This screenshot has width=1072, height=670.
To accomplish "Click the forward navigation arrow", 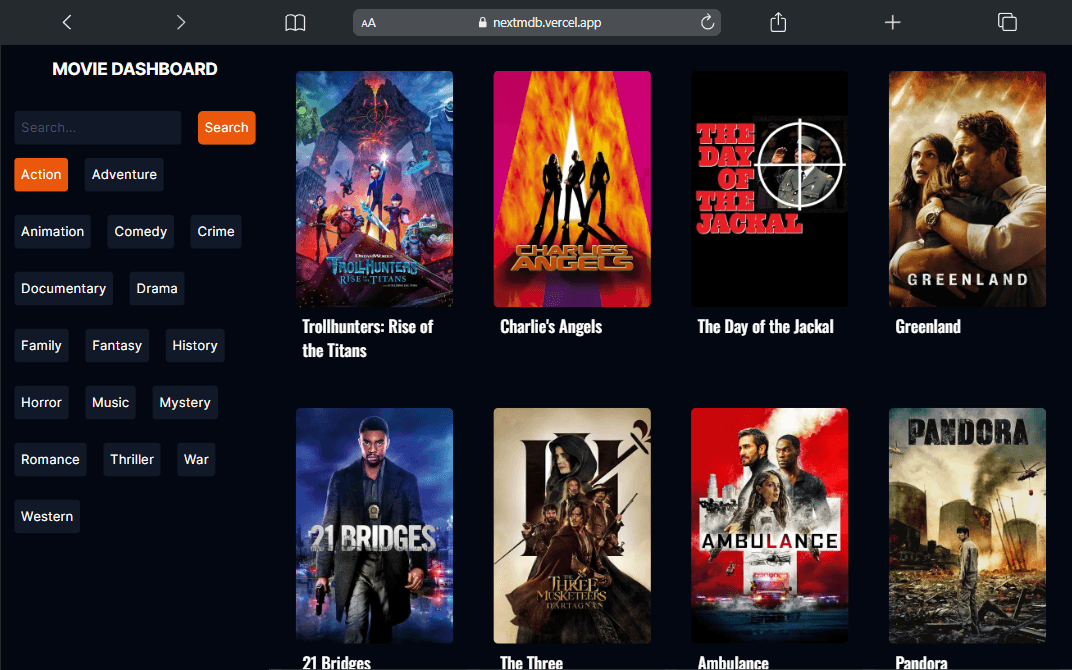I will [x=180, y=21].
